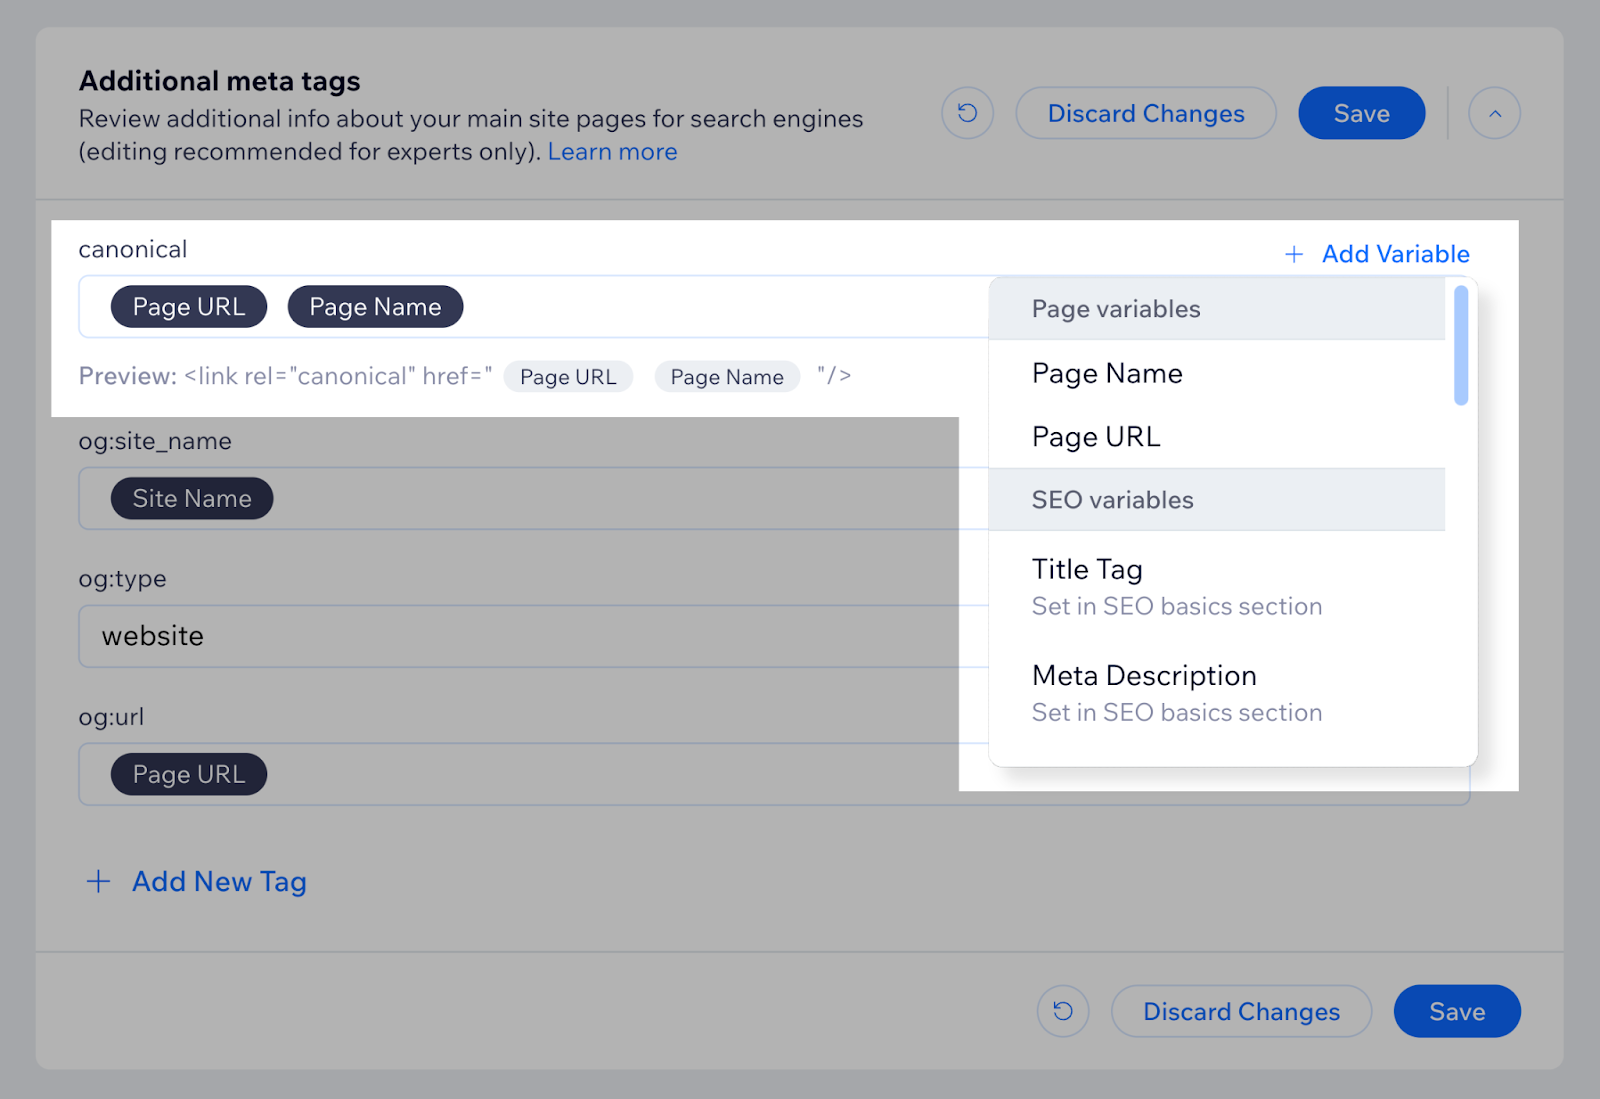1600x1099 pixels.
Task: Choose the Title Tag SEO variable
Action: tap(1087, 569)
